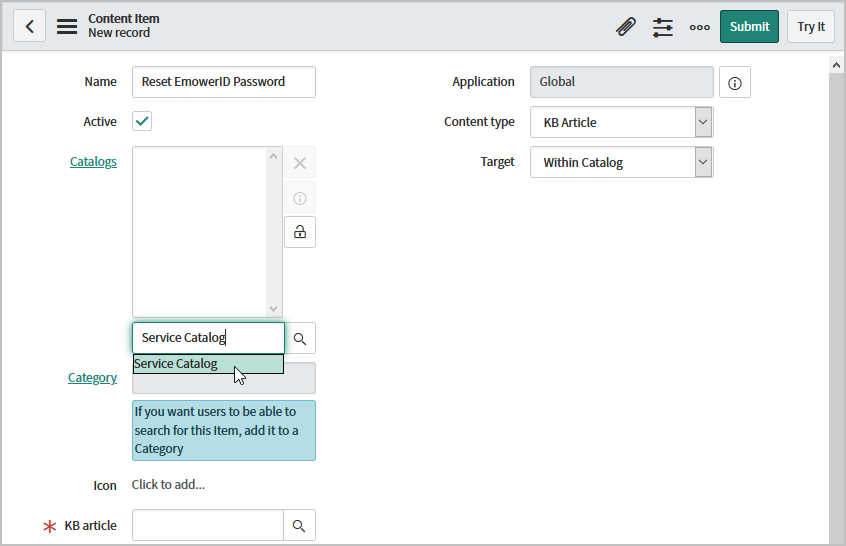Unlock Catalogs with the lock icon
The width and height of the screenshot is (846, 546).
pyautogui.click(x=300, y=232)
